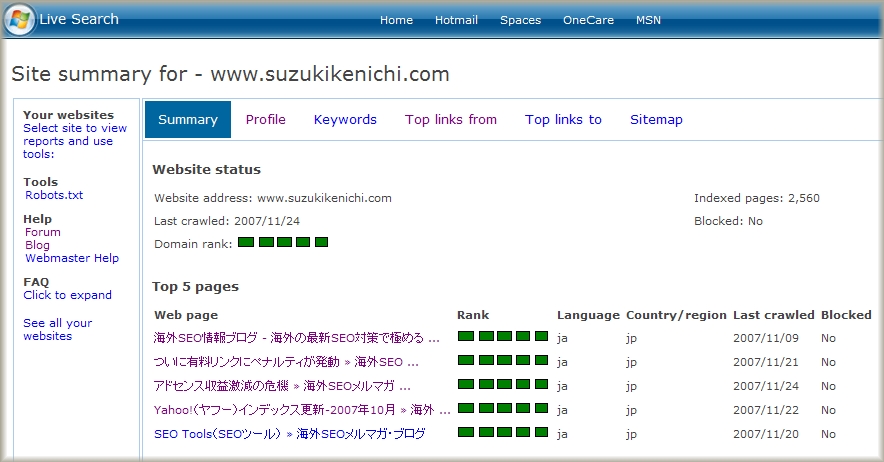
Task: Click the Country/region column header
Action: click(x=676, y=315)
